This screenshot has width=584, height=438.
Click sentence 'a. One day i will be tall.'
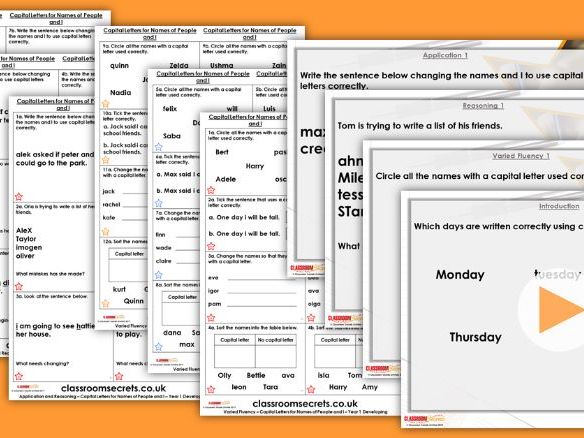[244, 217]
